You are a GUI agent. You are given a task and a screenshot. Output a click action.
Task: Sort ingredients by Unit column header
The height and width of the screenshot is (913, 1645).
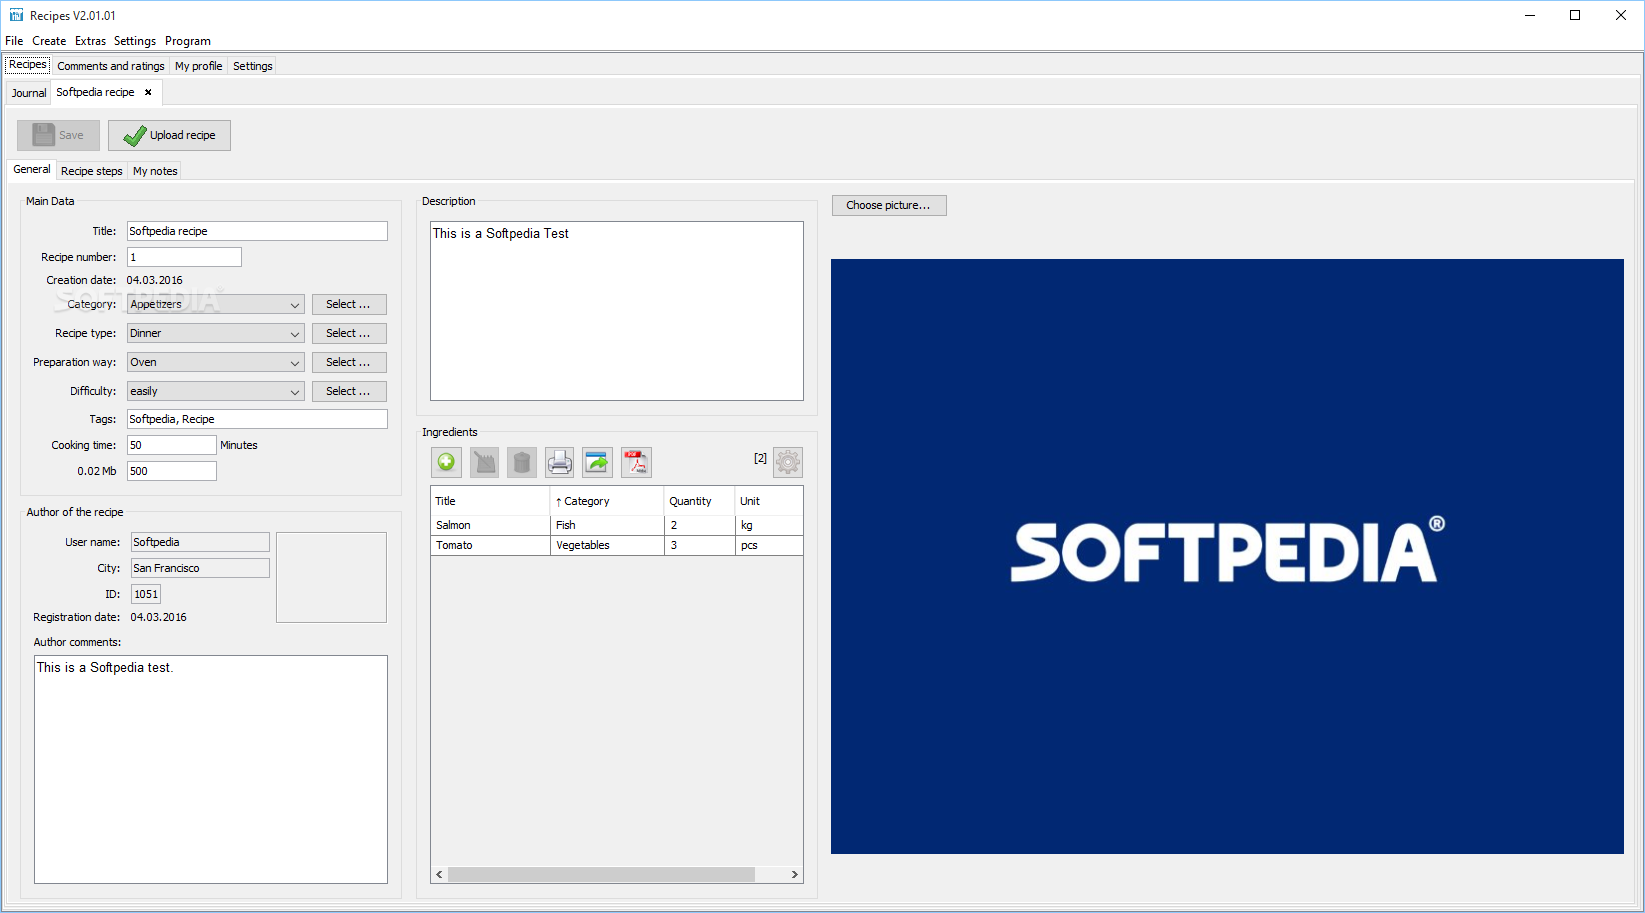[769, 501]
